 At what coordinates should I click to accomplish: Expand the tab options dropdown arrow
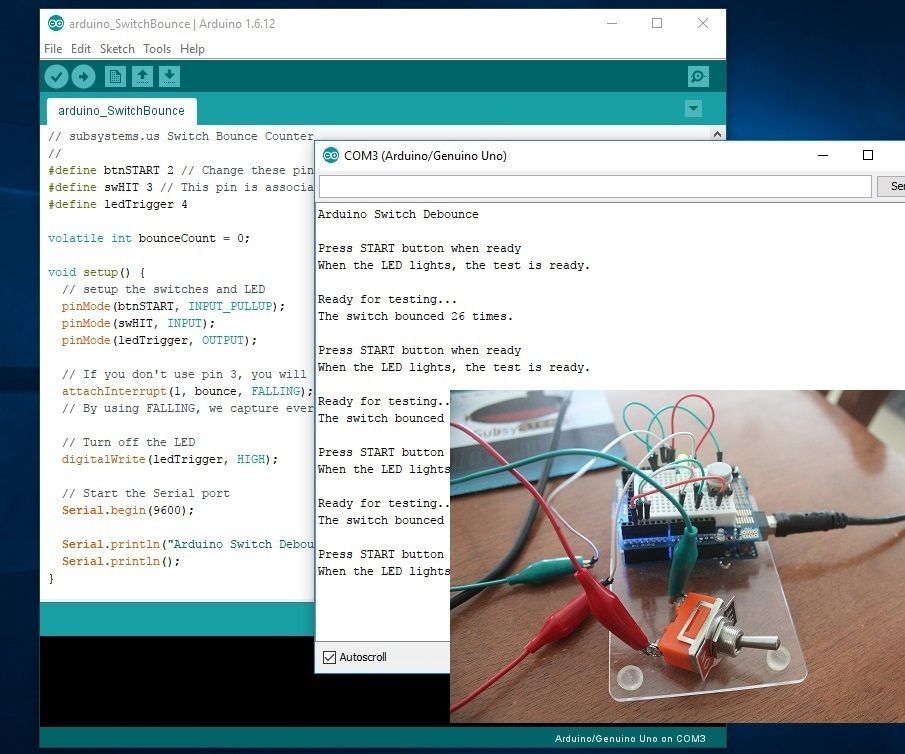point(693,109)
